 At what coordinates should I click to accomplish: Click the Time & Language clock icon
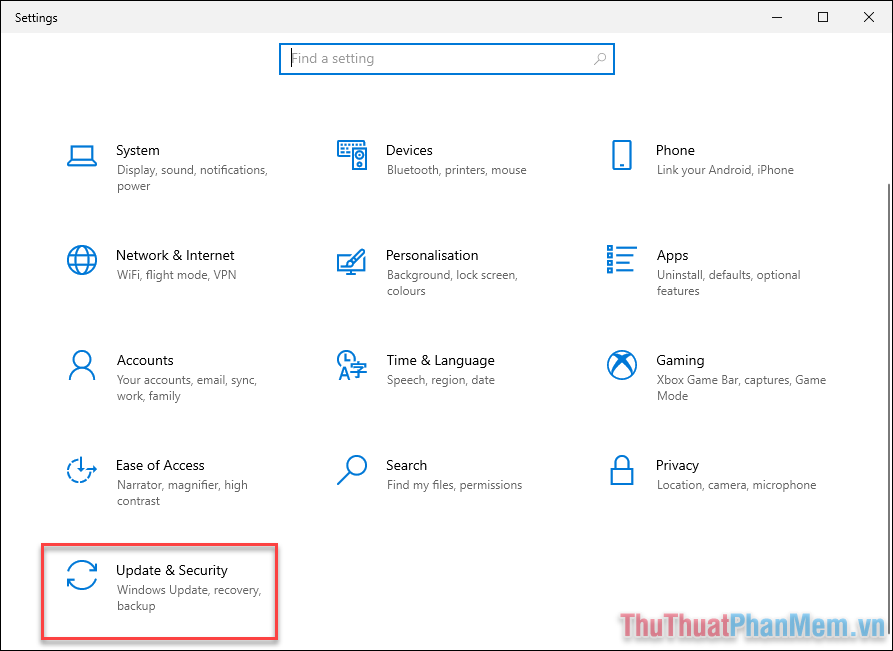(x=352, y=367)
